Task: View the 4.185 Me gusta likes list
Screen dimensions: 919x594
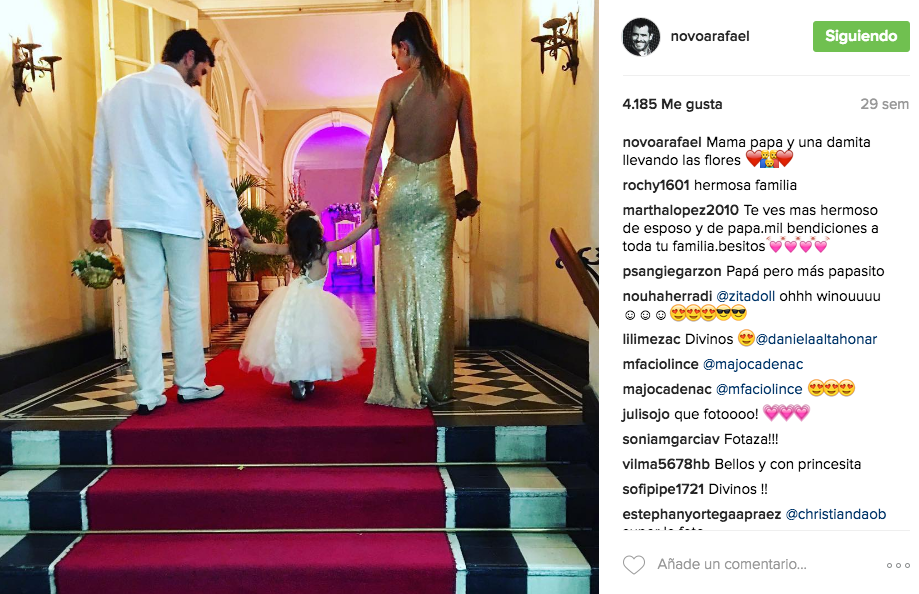Action: [672, 104]
